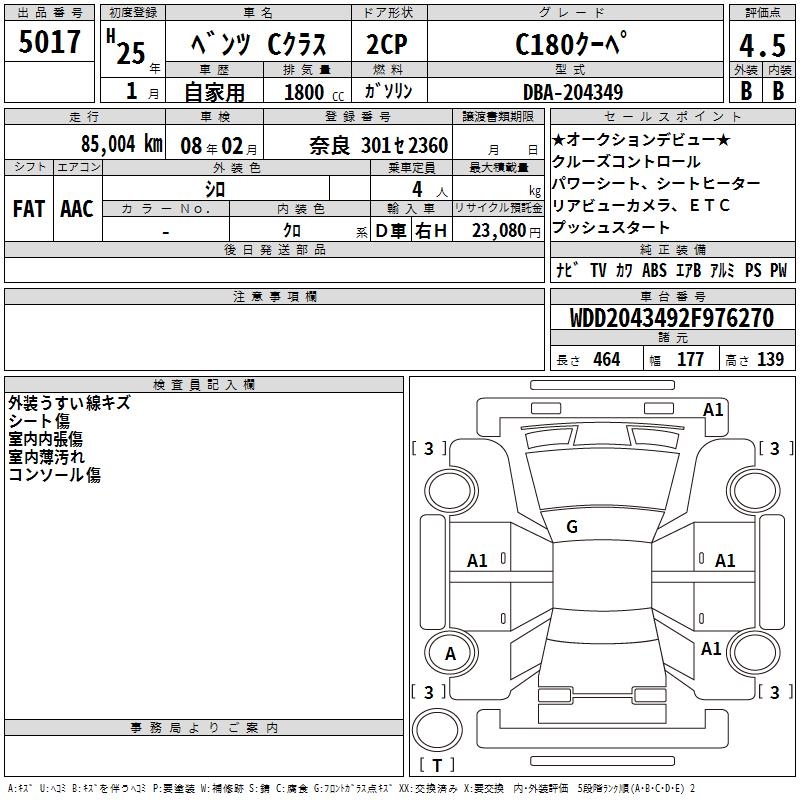The image size is (800, 800).
Task: Select inspector note 外装うすい線キズ
Action: [69, 403]
